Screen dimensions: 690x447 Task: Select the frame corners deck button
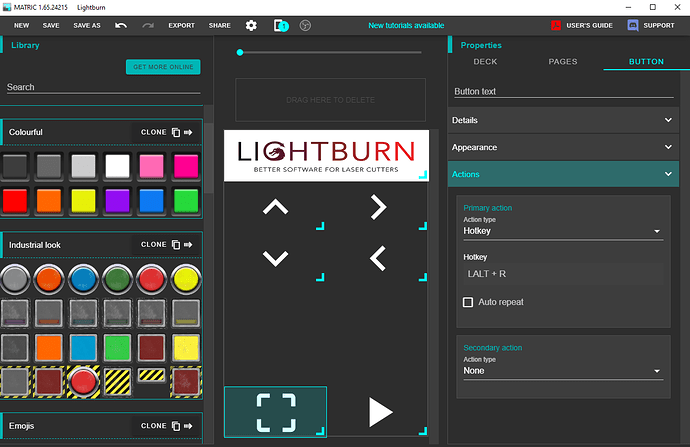pos(275,412)
